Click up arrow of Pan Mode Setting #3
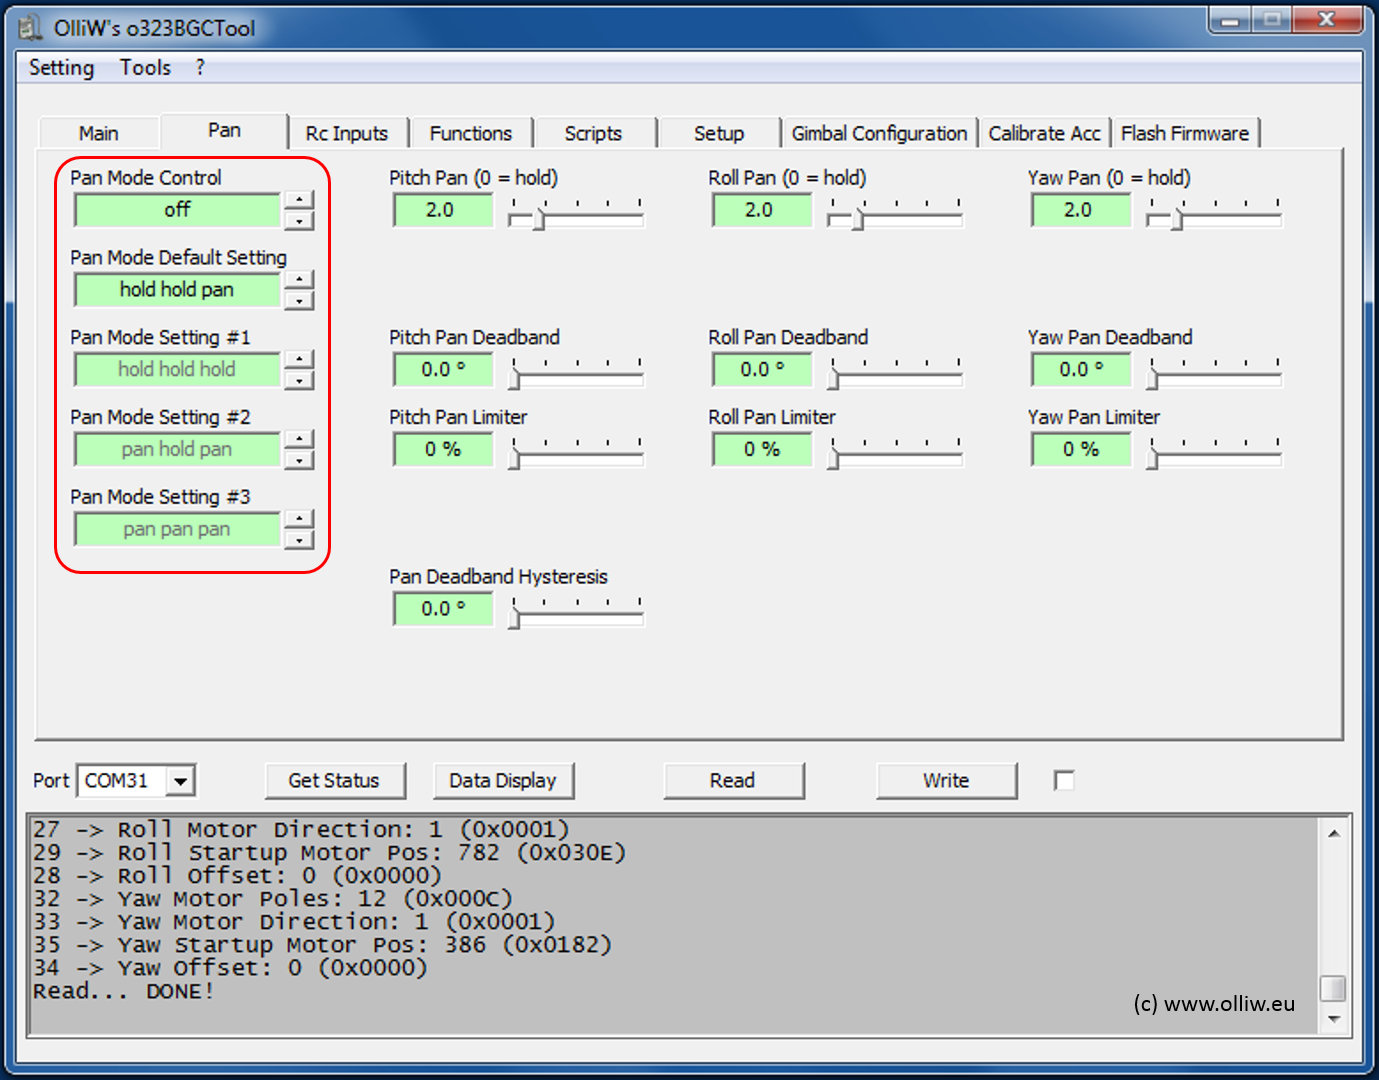Image resolution: width=1379 pixels, height=1080 pixels. pyautogui.click(x=299, y=519)
